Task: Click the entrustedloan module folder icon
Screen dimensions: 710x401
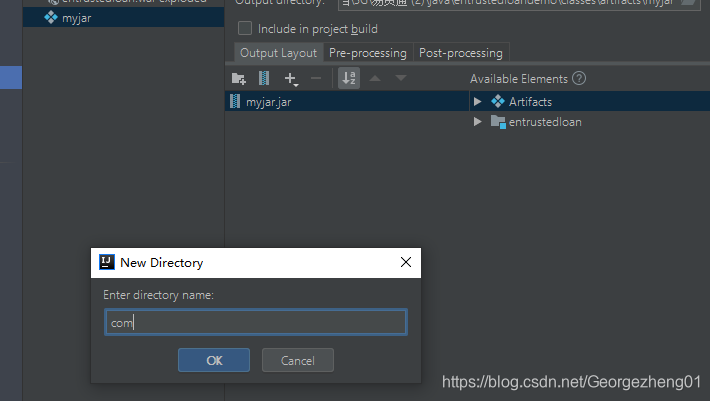Action: 498,122
